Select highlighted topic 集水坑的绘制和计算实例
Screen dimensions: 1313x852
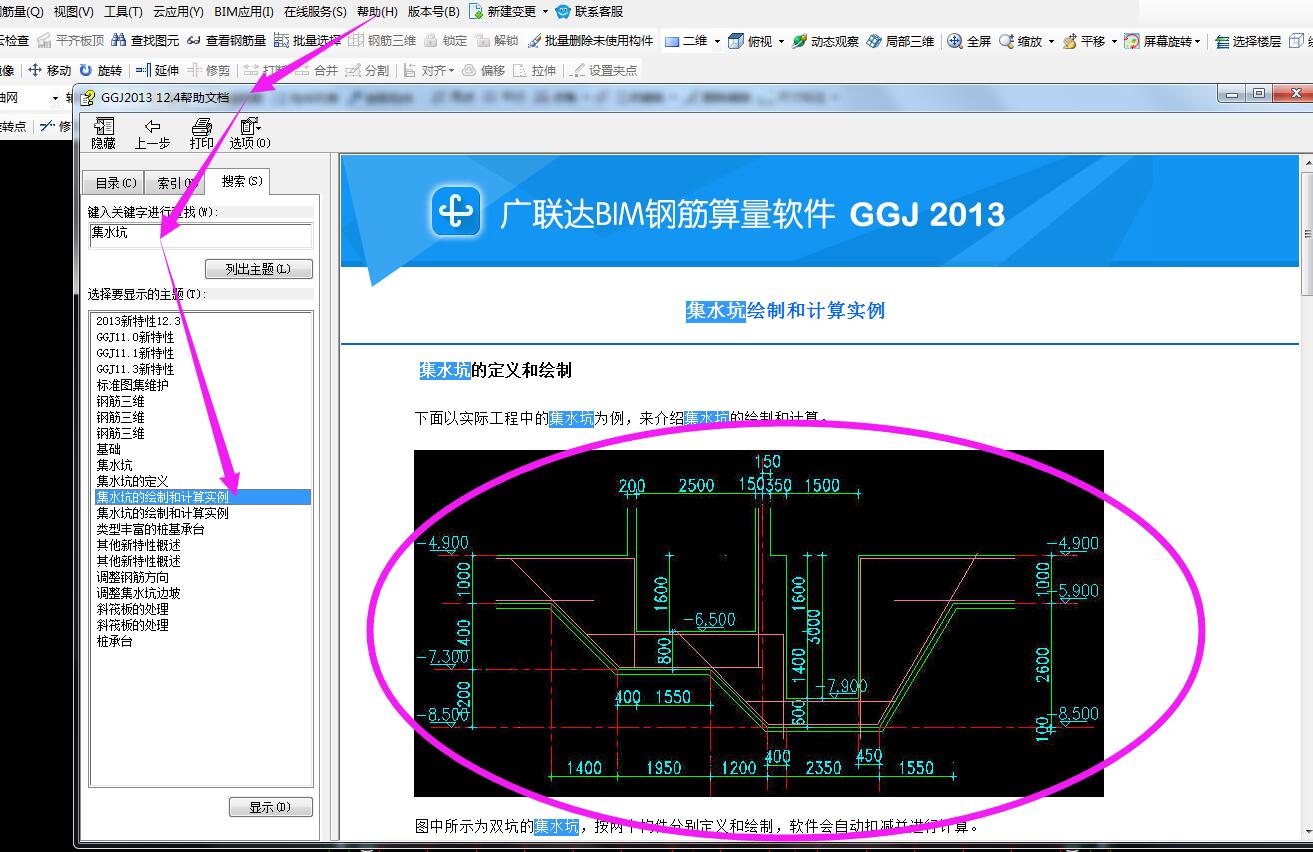click(202, 497)
